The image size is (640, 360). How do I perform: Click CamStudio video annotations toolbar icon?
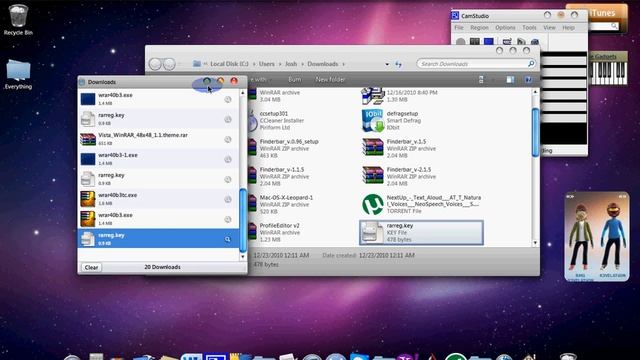pos(534,42)
